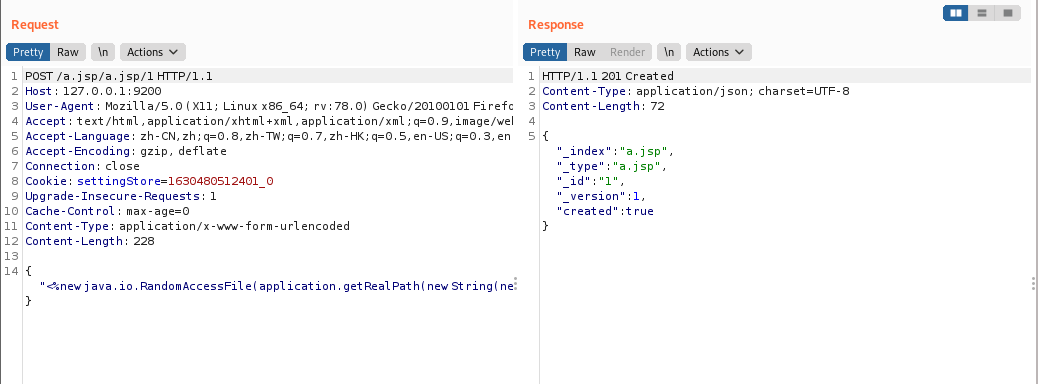The width and height of the screenshot is (1038, 384).
Task: Click the Content-Length: 72 line
Action: 603,106
